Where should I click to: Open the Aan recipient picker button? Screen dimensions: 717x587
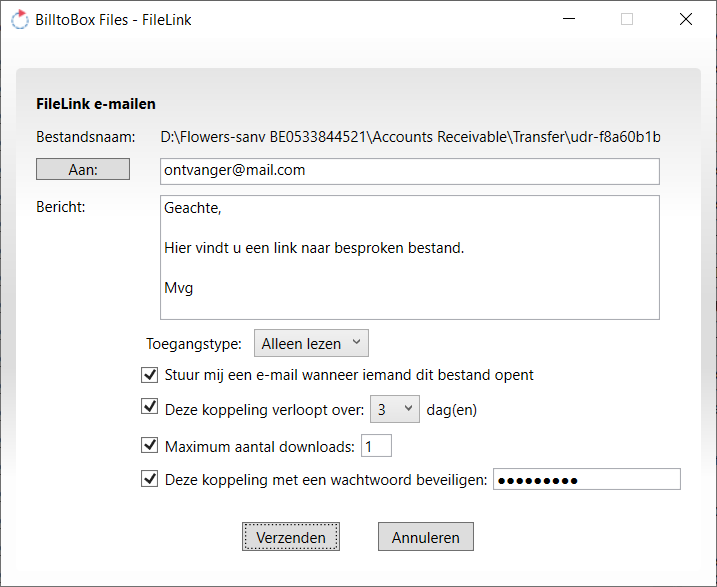(83, 169)
